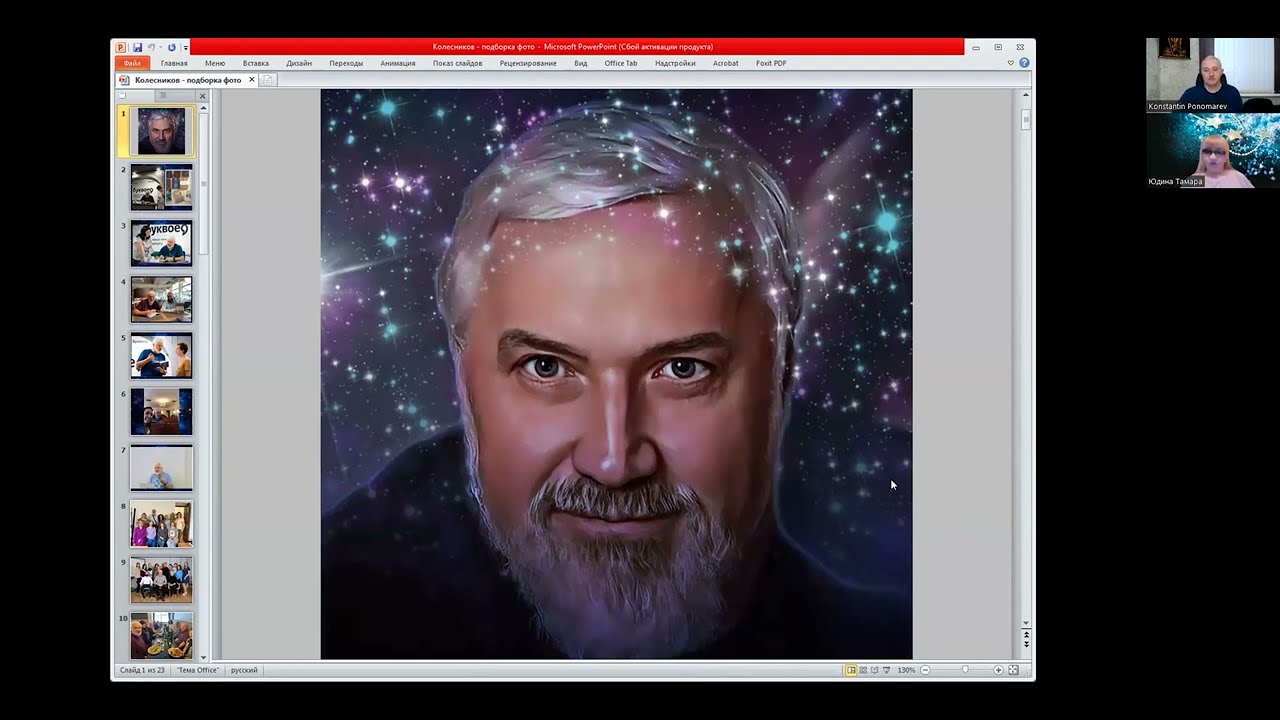Switch to the Переходы ribbon tab
Screen dimensions: 1280x720
point(346,63)
